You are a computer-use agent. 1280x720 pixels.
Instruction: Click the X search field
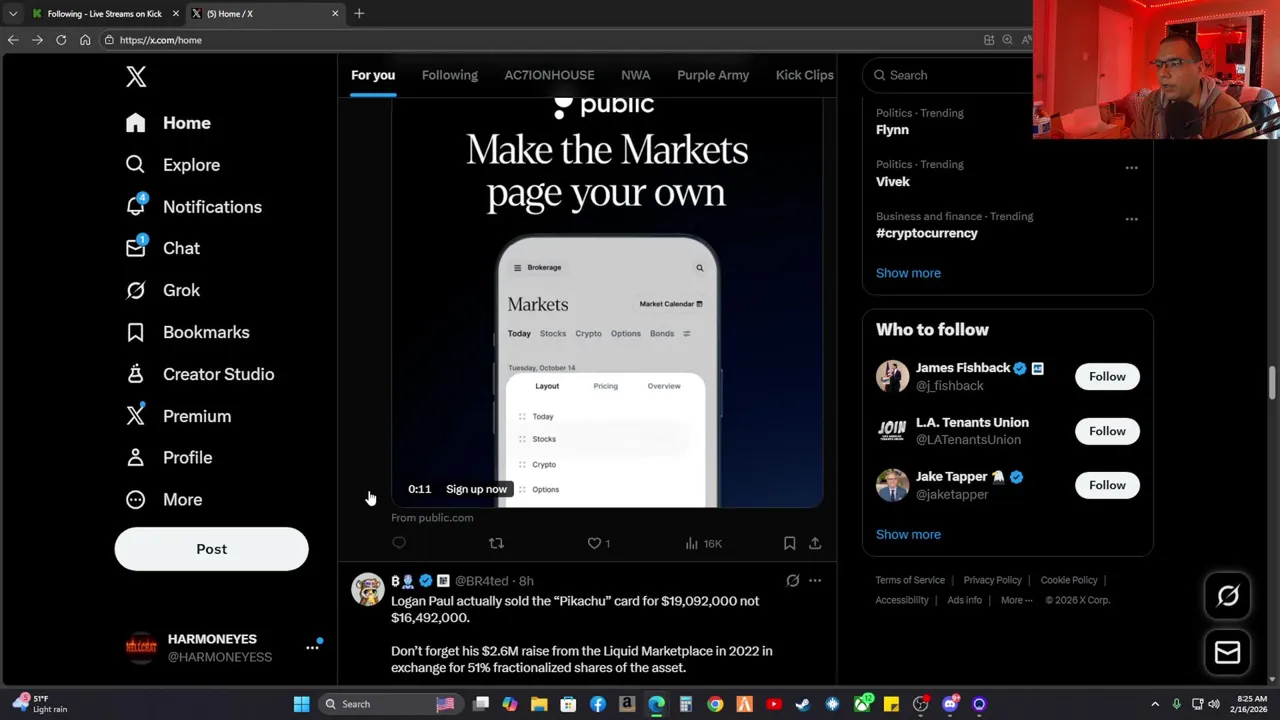coord(948,75)
